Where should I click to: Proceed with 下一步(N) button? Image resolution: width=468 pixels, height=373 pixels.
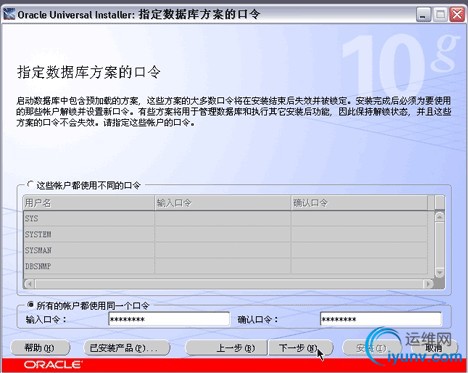tap(300, 348)
